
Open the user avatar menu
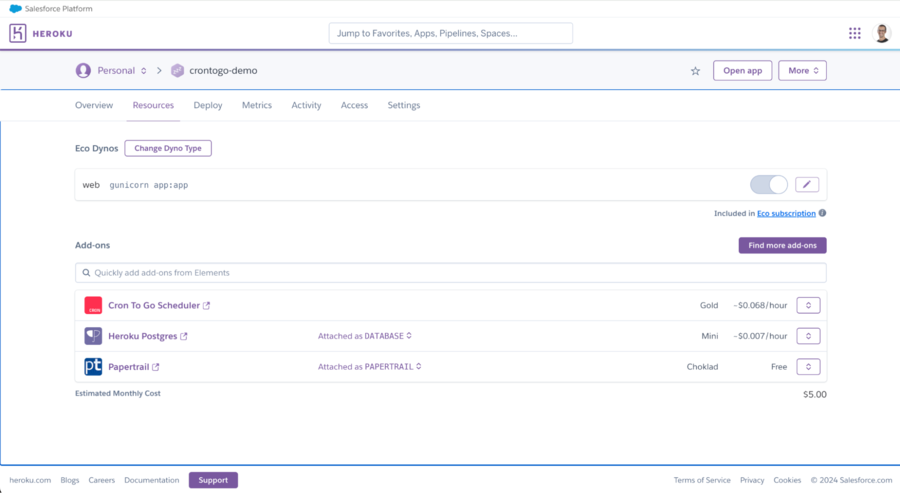(882, 33)
